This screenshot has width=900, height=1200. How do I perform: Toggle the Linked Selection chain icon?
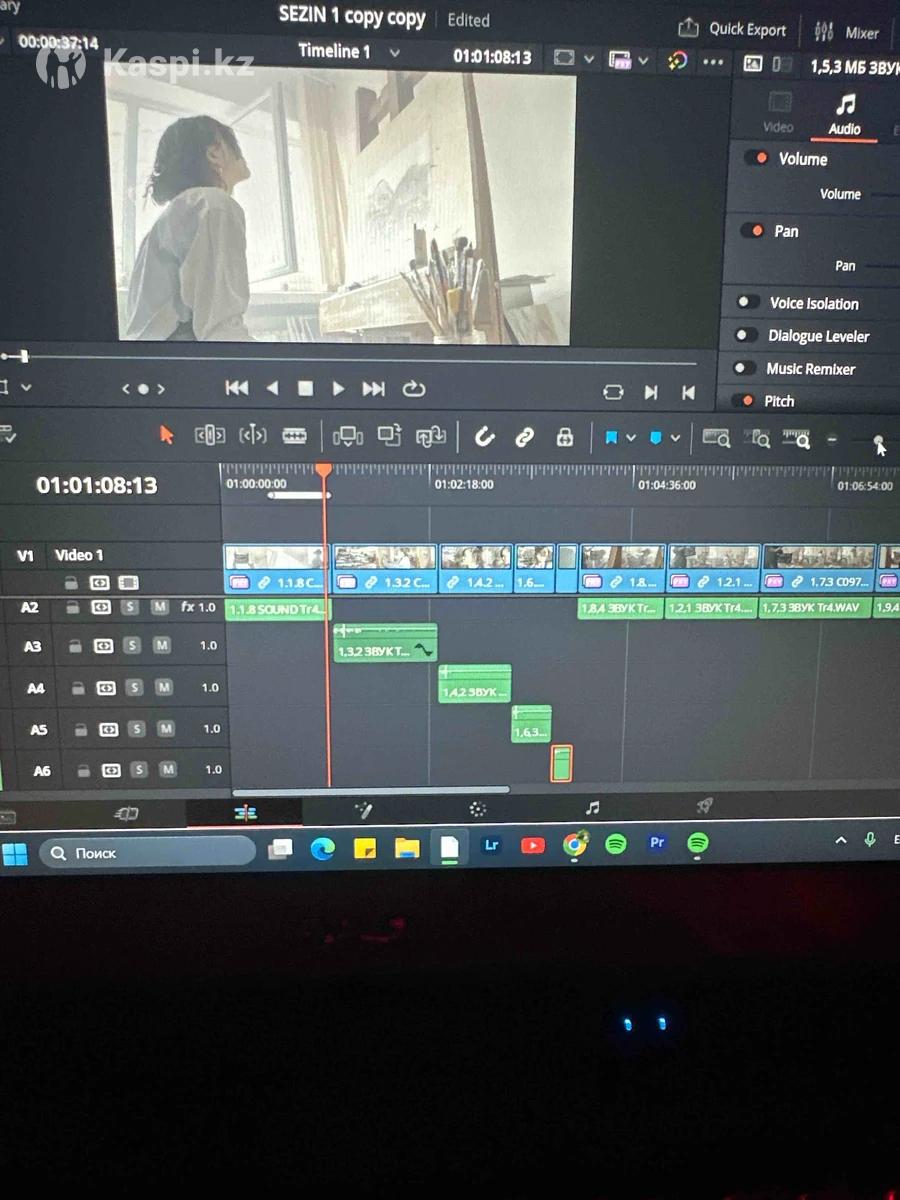click(524, 437)
